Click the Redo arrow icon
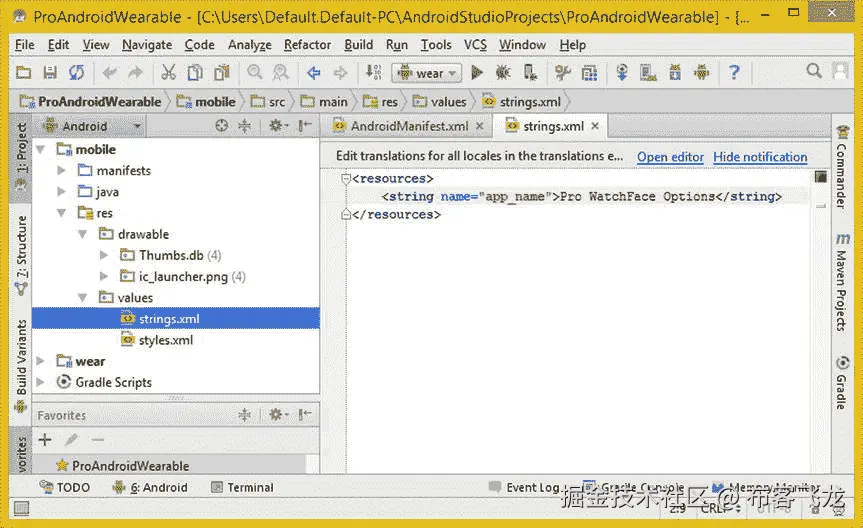 point(135,72)
